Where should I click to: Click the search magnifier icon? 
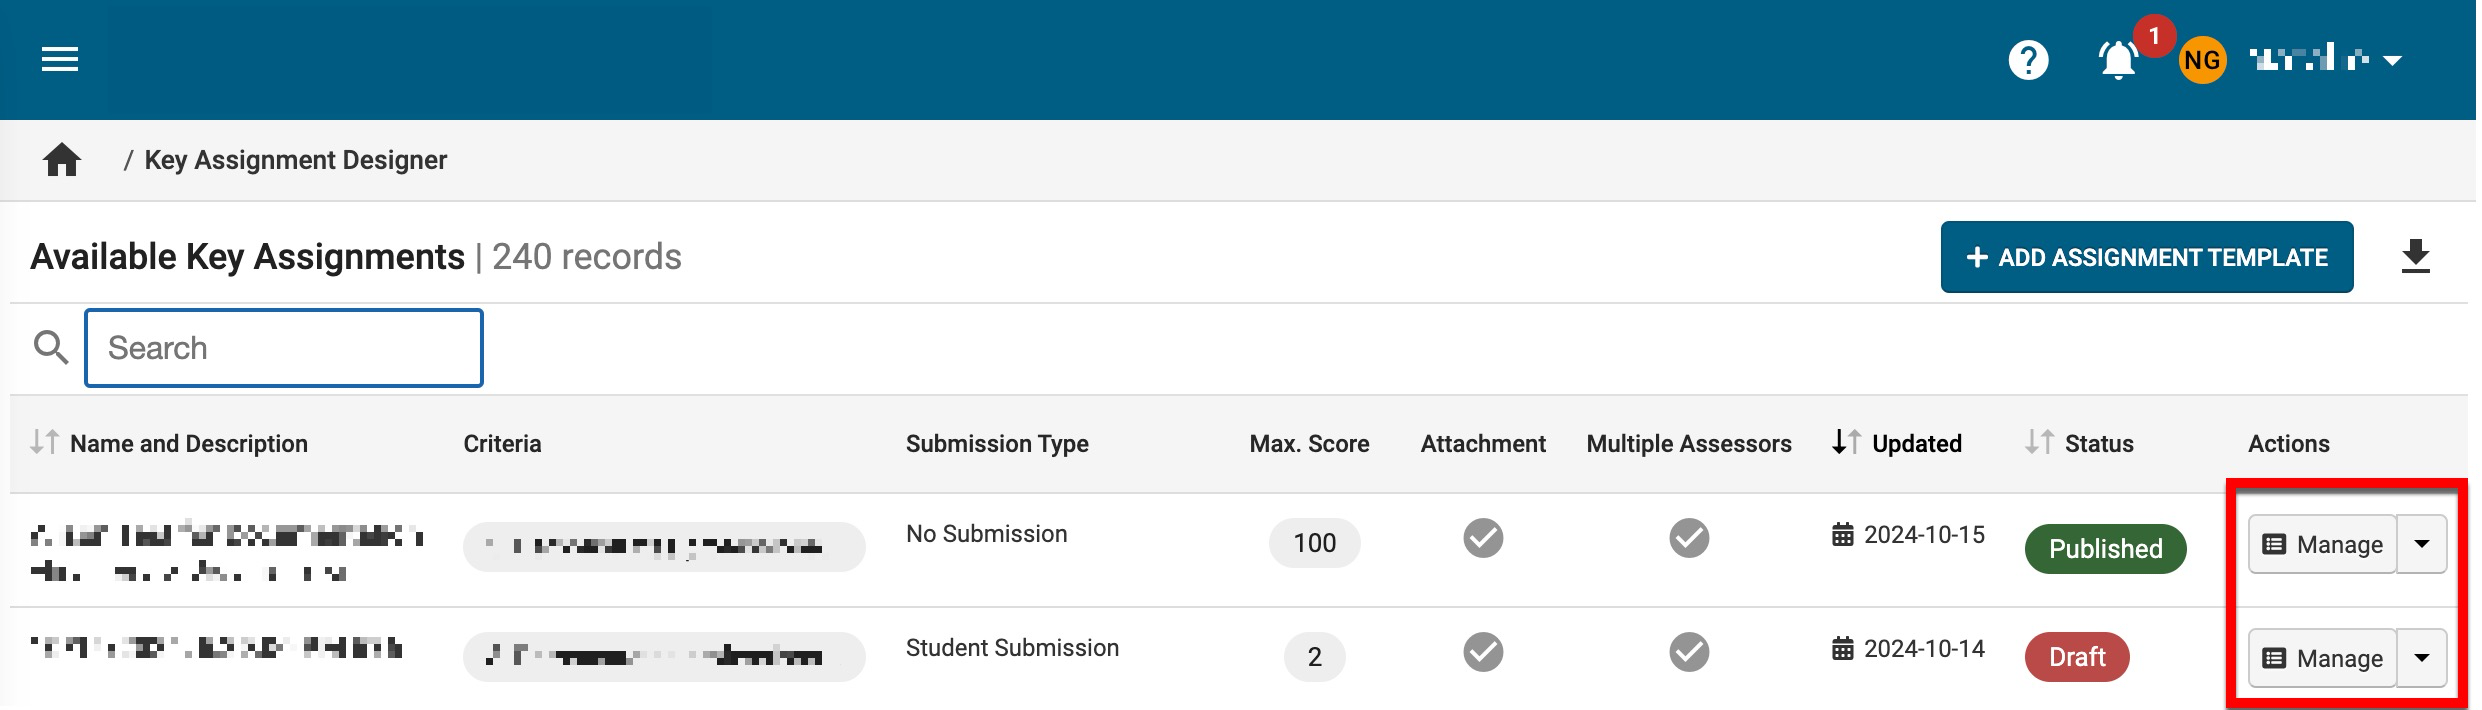(50, 348)
